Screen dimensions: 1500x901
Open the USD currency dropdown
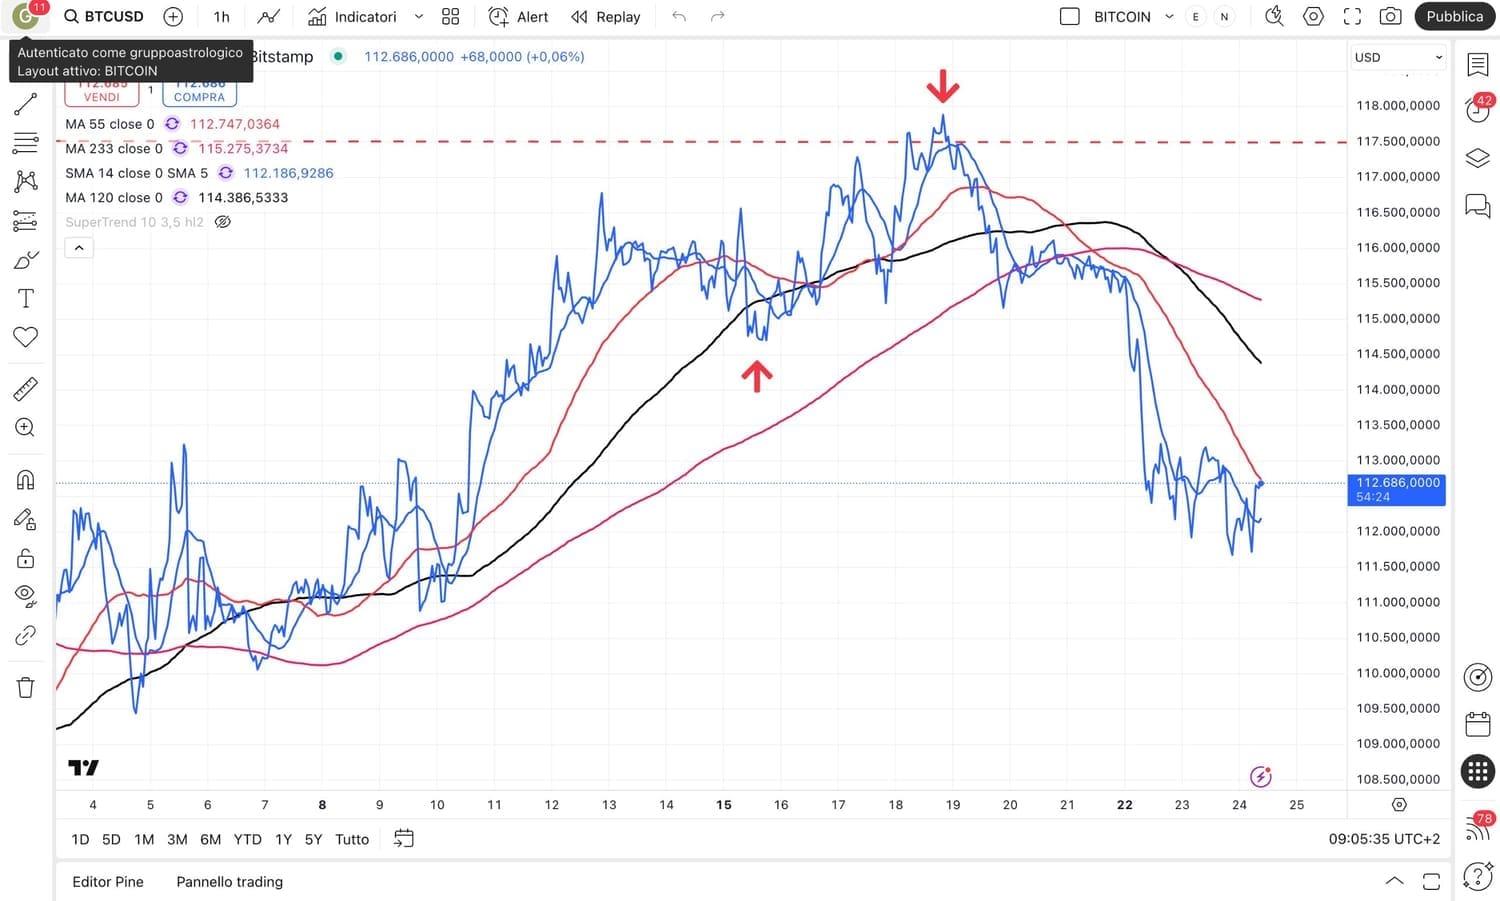1398,57
